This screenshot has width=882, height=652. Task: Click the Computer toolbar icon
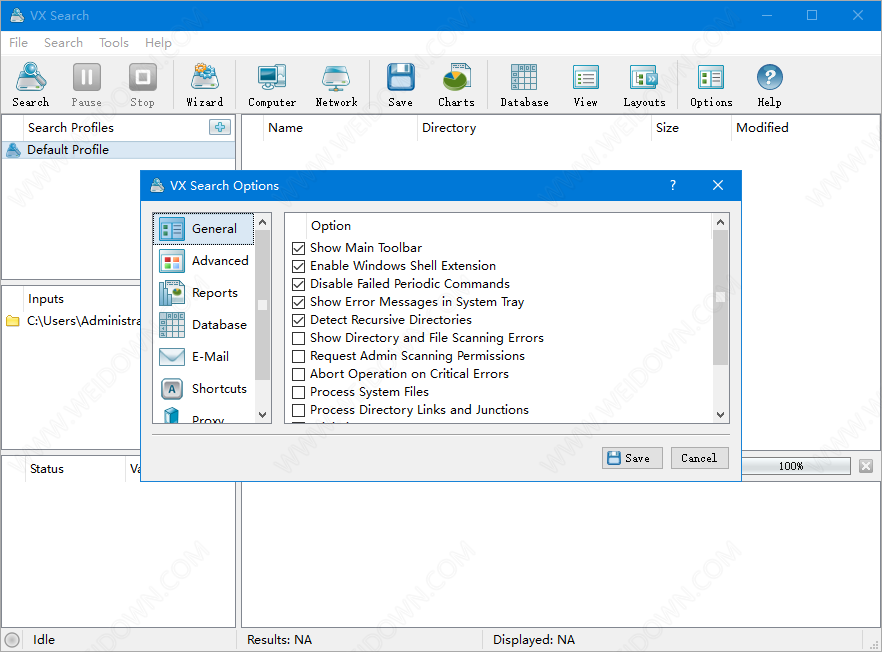point(272,85)
